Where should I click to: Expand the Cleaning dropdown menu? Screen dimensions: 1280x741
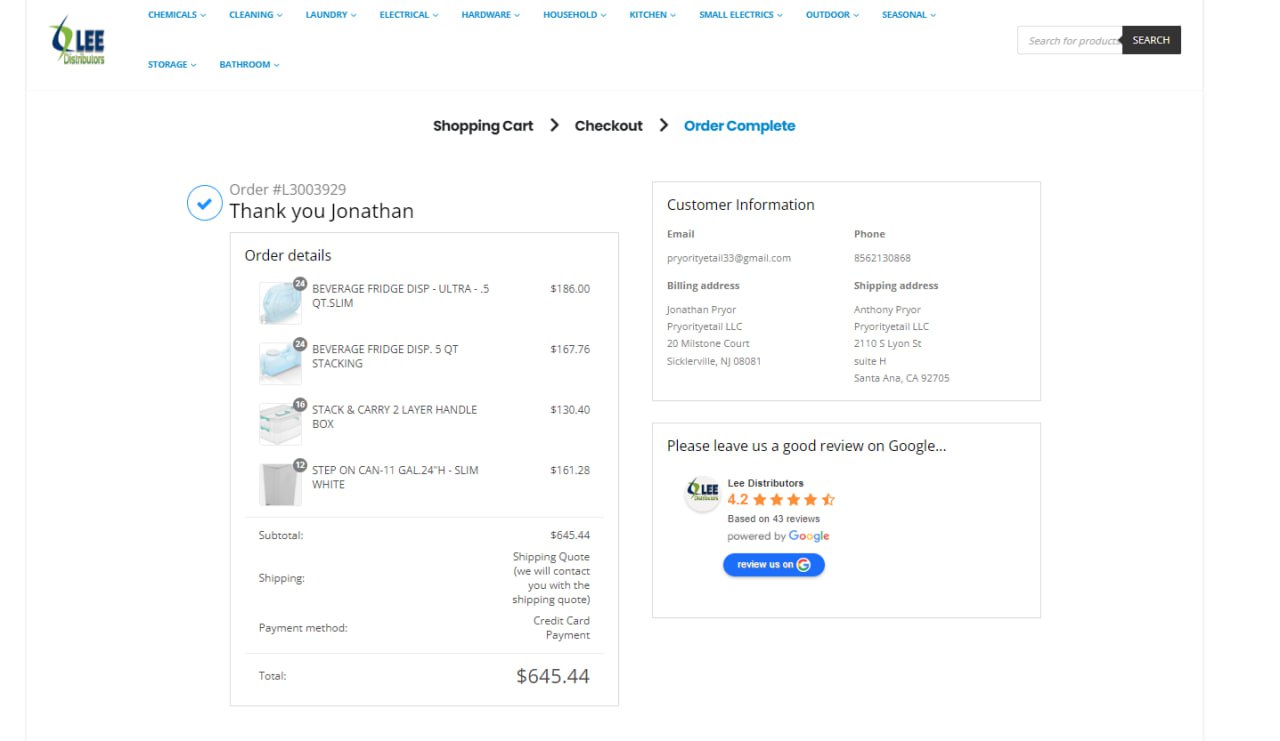[256, 15]
